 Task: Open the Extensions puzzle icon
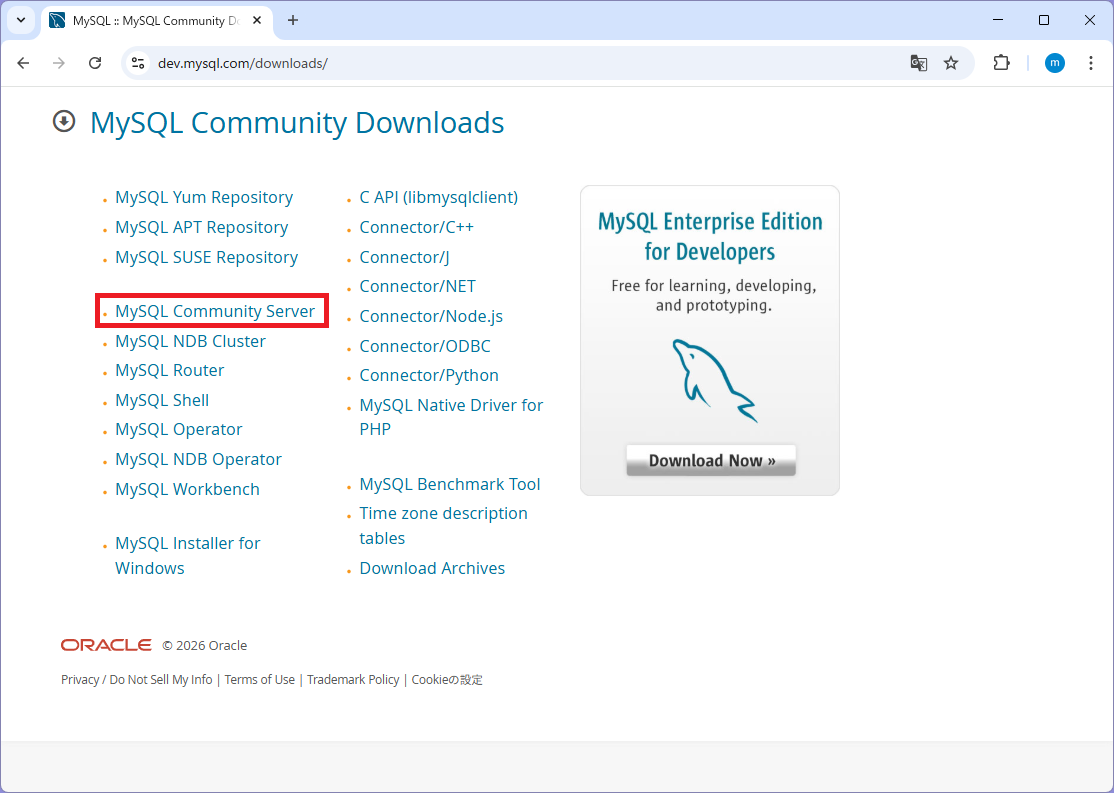(1001, 63)
